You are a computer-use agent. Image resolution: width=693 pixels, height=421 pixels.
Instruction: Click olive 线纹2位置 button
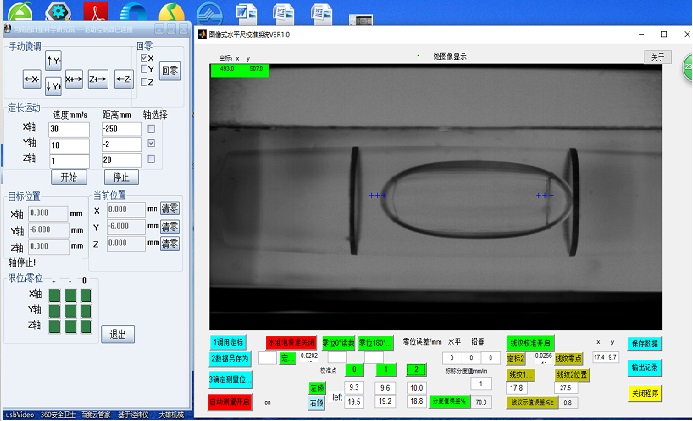pyautogui.click(x=572, y=375)
